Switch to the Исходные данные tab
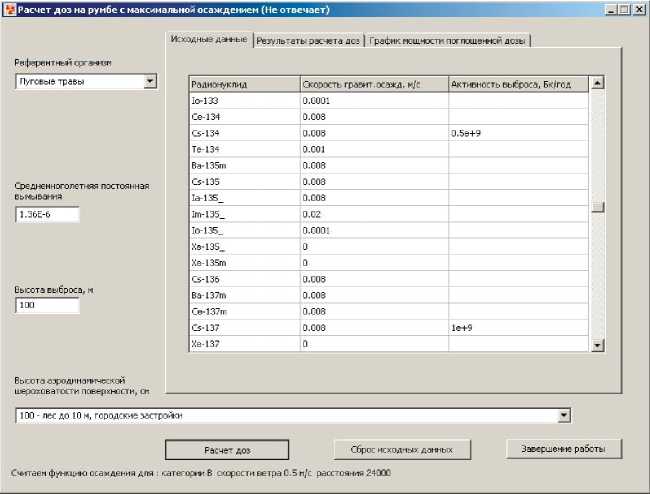650x494 pixels. coord(207,39)
